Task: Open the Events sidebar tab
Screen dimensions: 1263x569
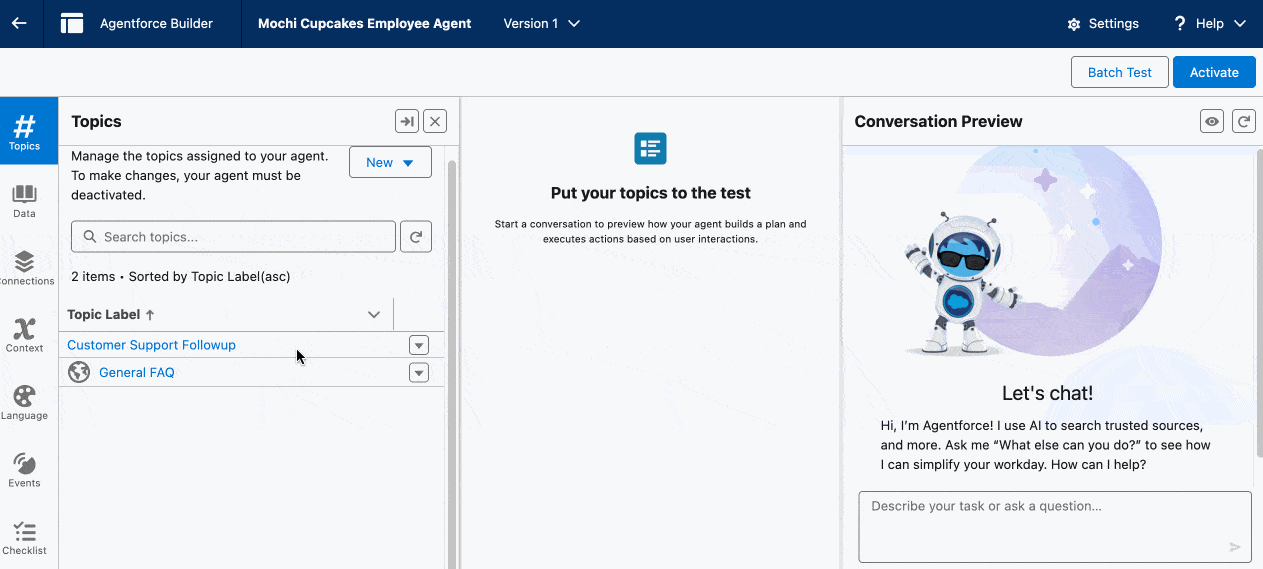Action: 25,469
